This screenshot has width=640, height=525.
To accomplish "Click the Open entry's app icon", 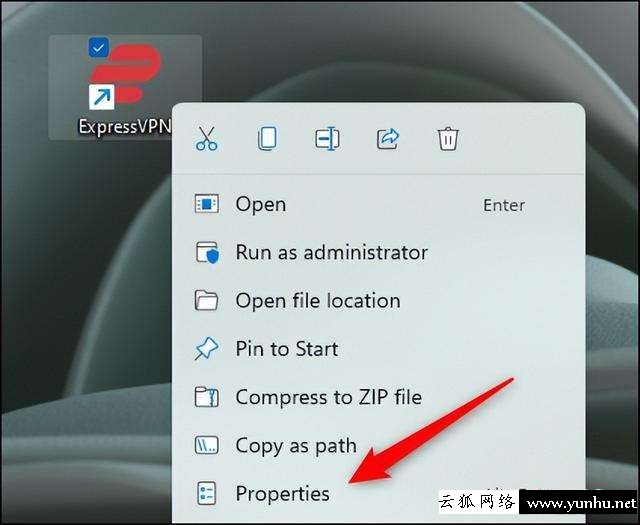I will point(207,204).
